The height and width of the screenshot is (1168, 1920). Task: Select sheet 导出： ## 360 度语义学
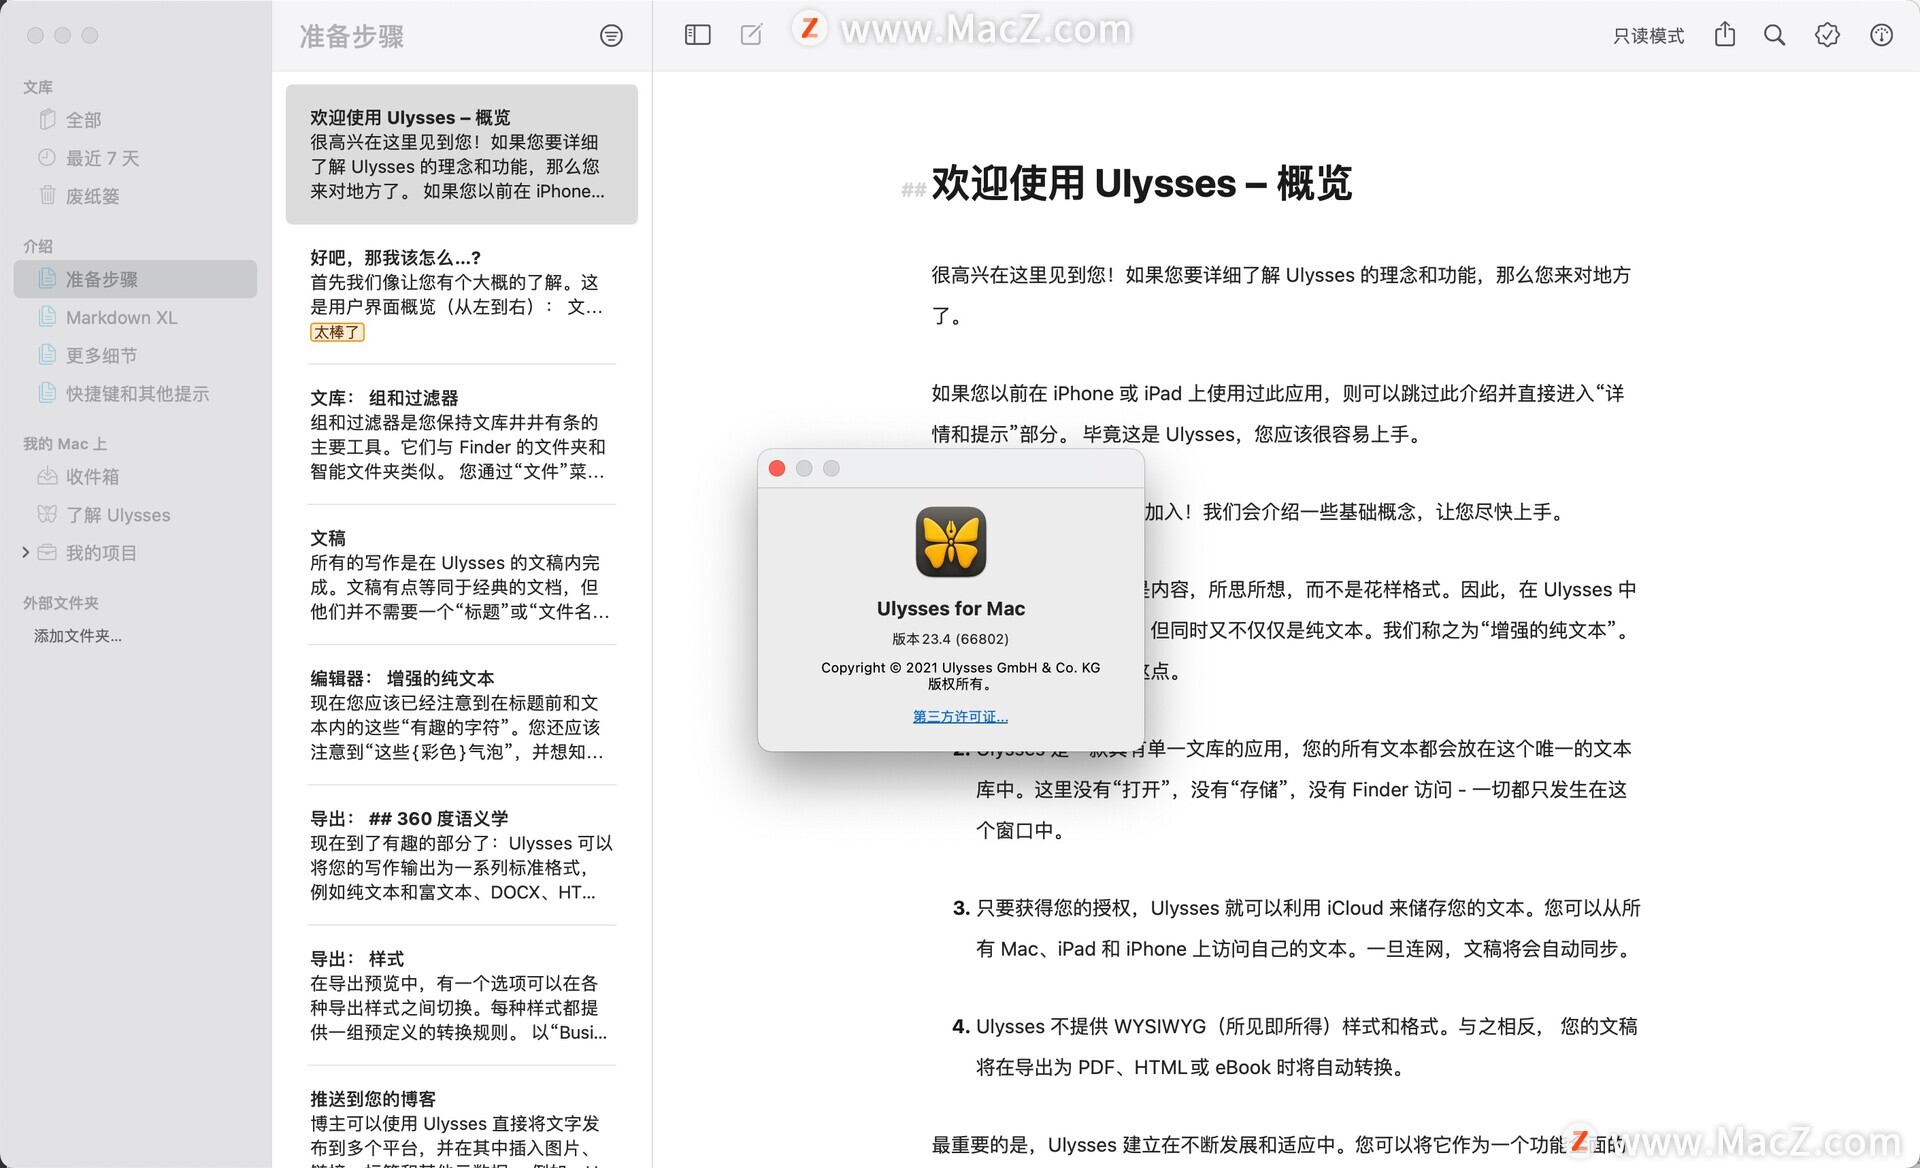tap(462, 854)
